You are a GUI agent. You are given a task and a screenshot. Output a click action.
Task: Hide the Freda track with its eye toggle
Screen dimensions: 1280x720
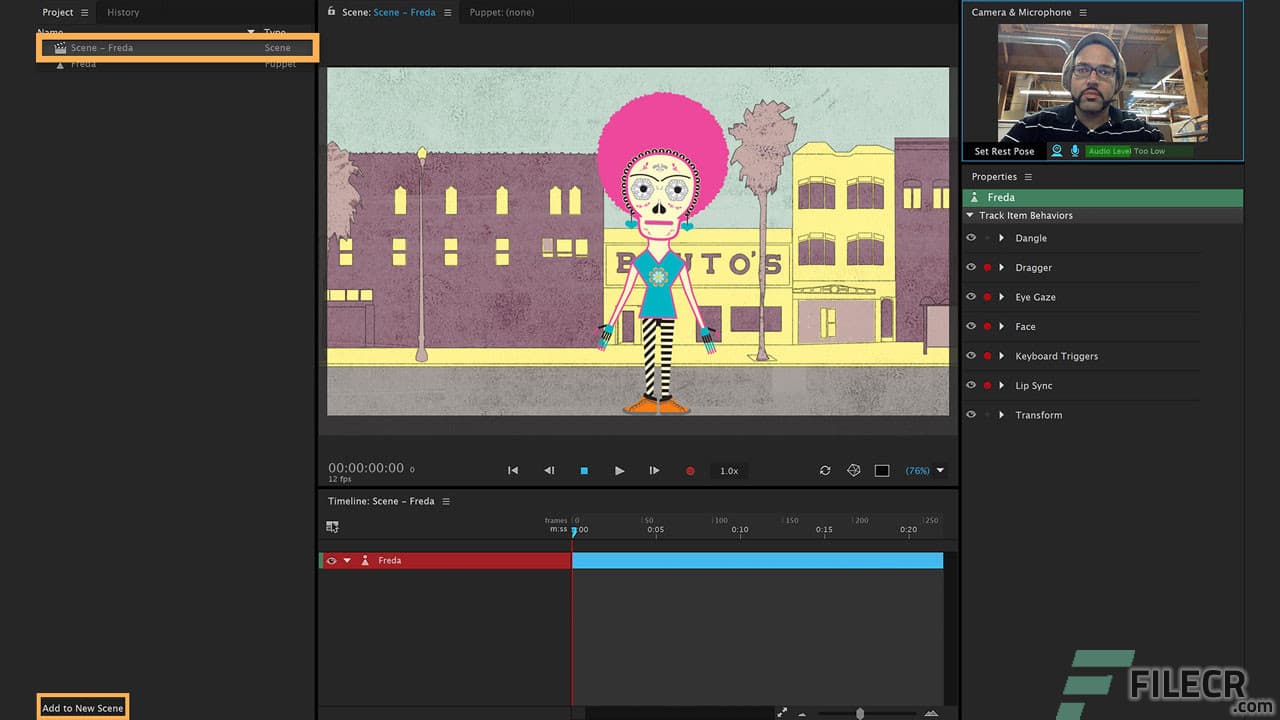click(x=331, y=560)
